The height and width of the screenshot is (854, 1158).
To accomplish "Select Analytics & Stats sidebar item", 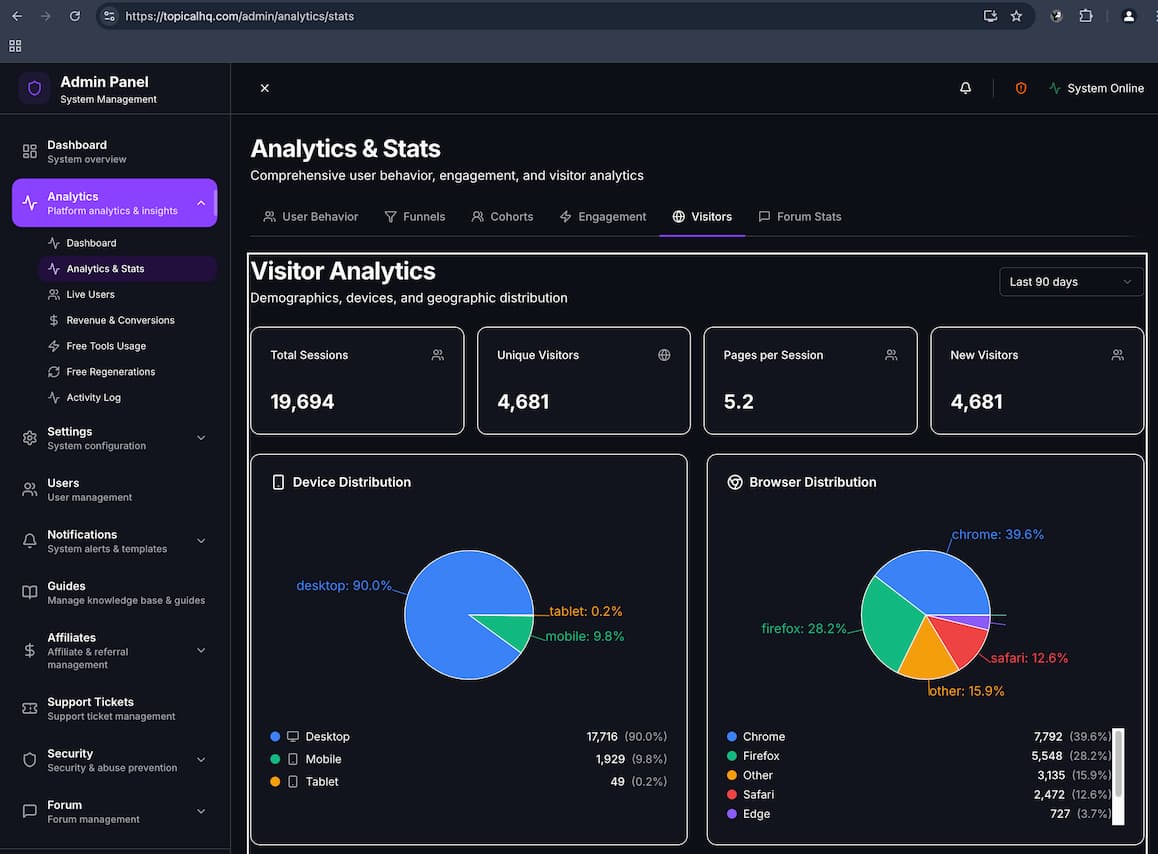I will pos(127,269).
